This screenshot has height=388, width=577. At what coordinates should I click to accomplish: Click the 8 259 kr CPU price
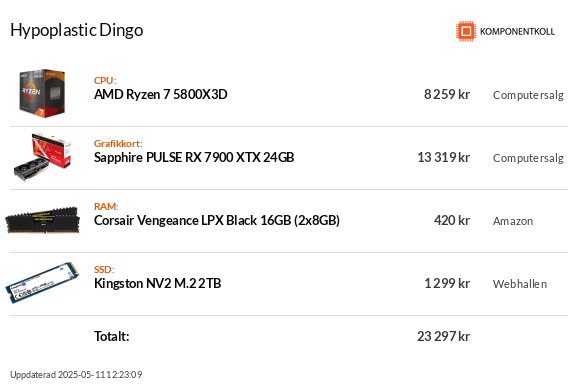tap(447, 95)
